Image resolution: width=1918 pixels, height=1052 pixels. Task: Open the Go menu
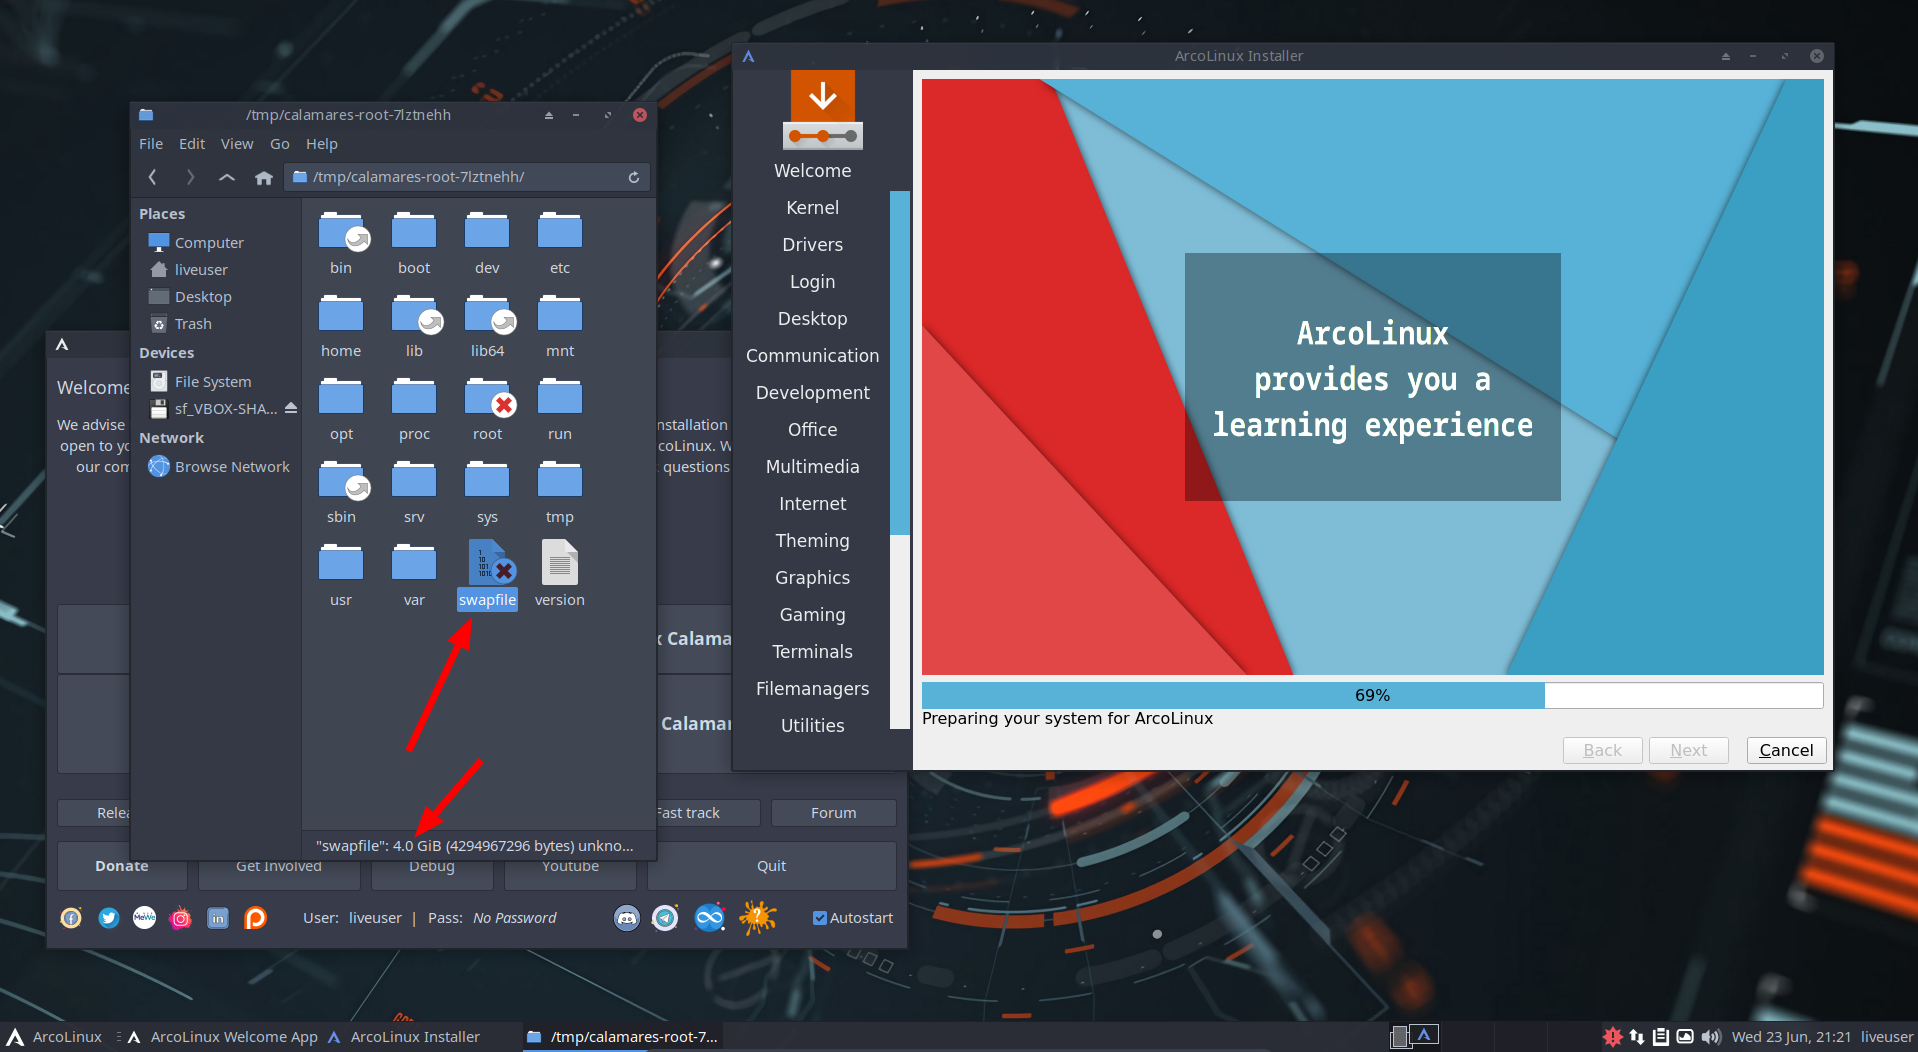pyautogui.click(x=280, y=144)
